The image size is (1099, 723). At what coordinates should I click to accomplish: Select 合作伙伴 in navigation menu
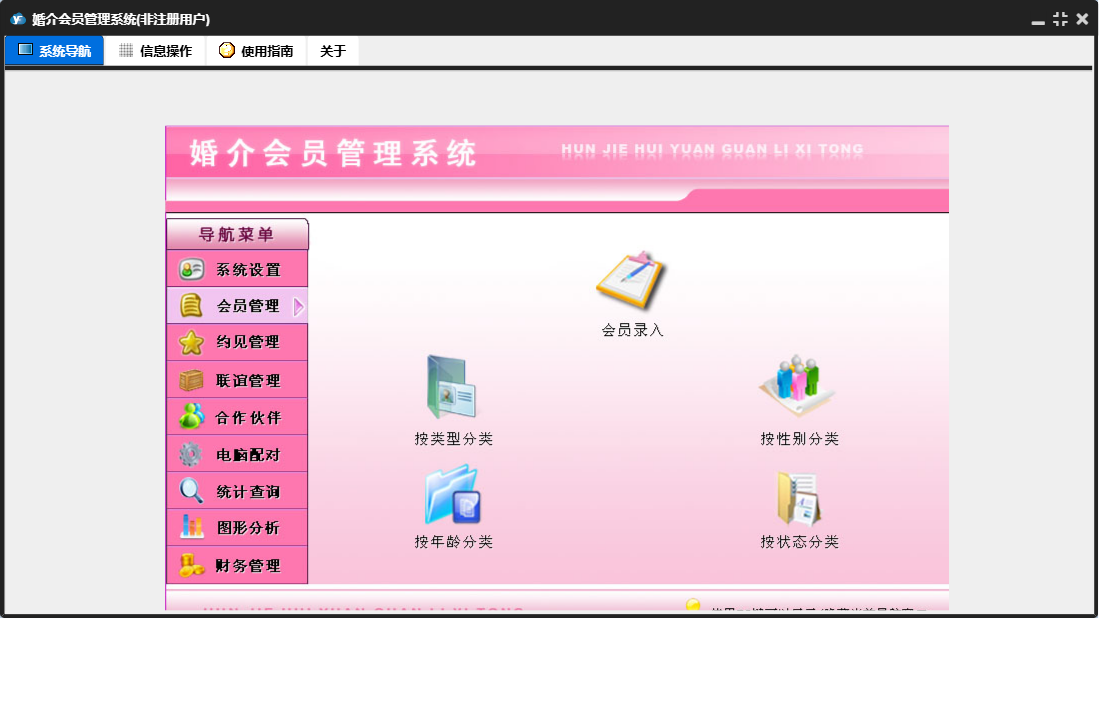click(x=237, y=417)
